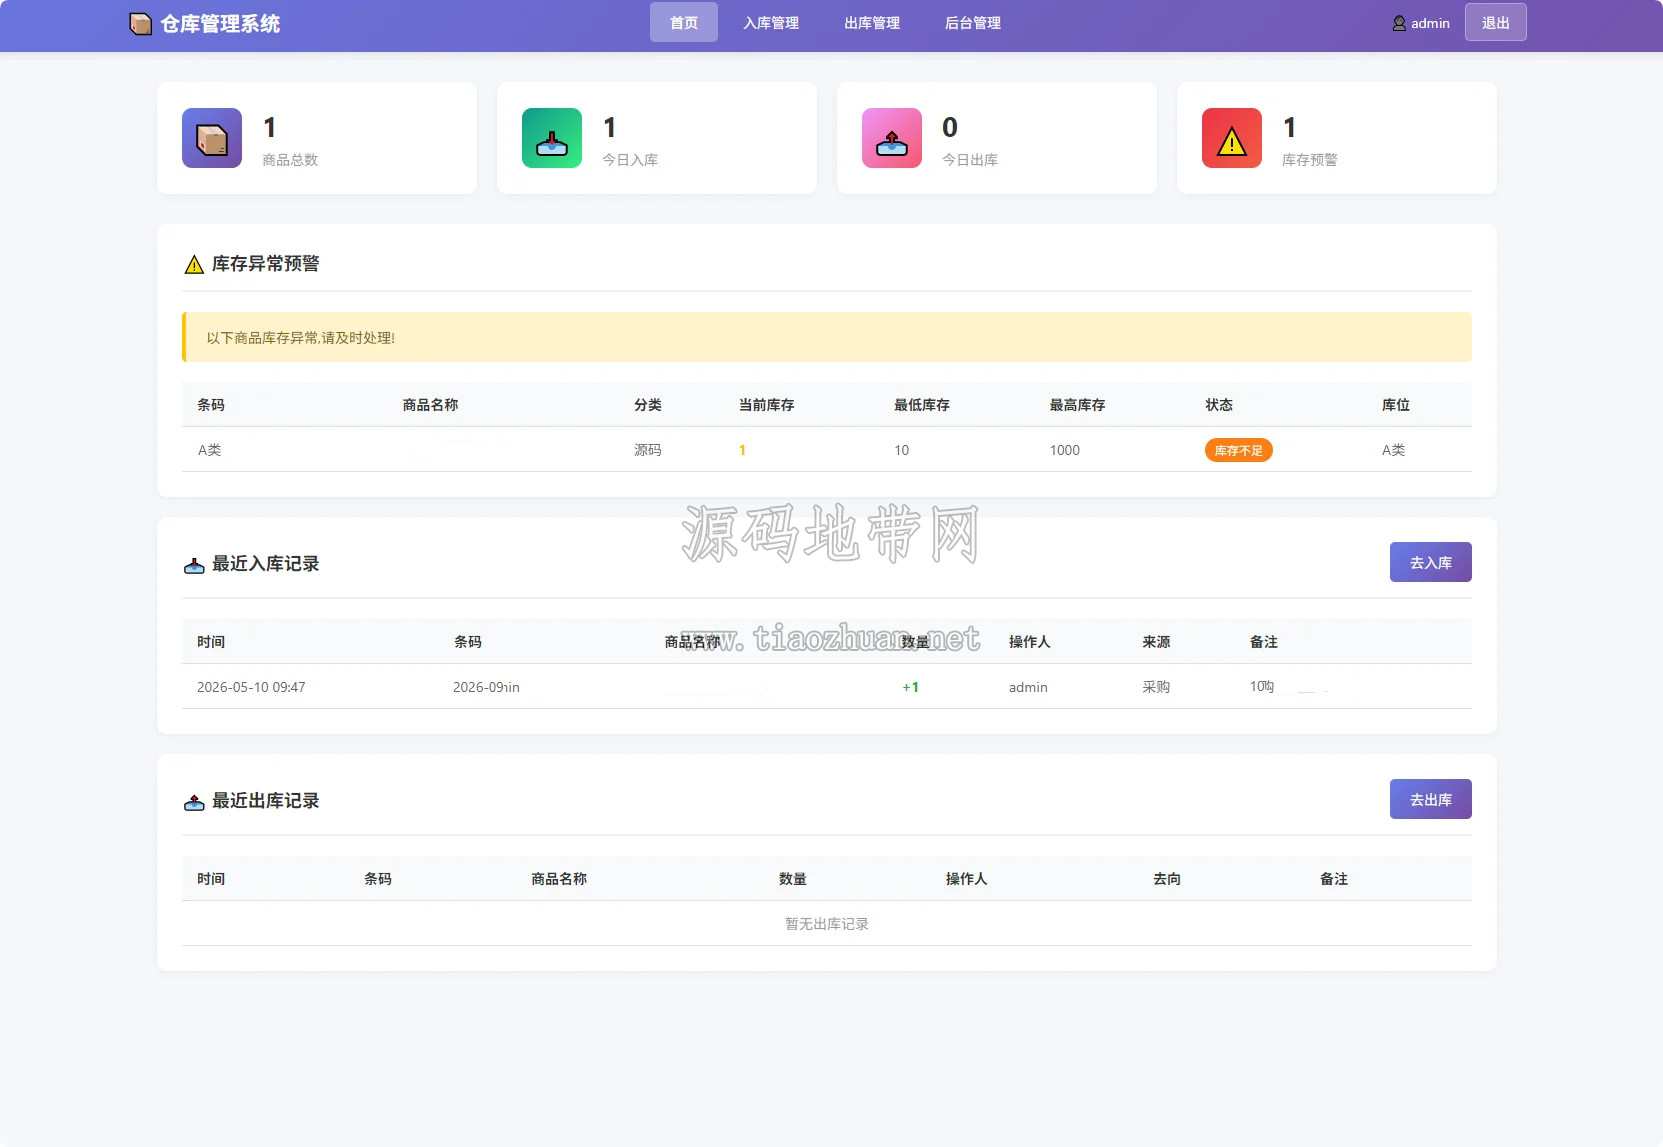Click the 商品总数 package icon
Screen dimensions: 1663x1147
(x=212, y=138)
